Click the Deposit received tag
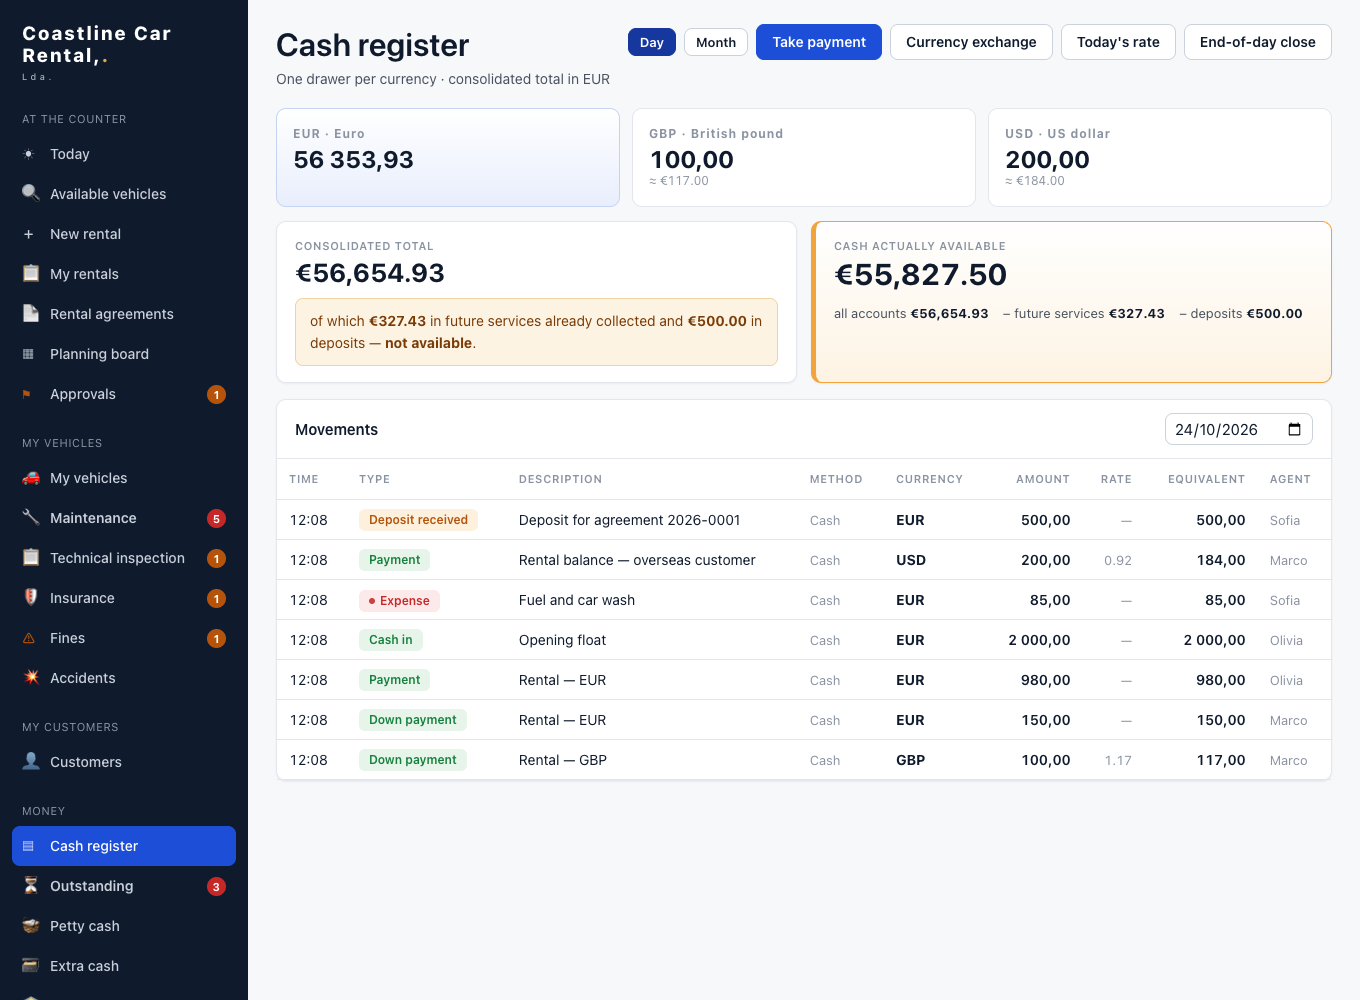This screenshot has width=1360, height=1000. point(418,520)
